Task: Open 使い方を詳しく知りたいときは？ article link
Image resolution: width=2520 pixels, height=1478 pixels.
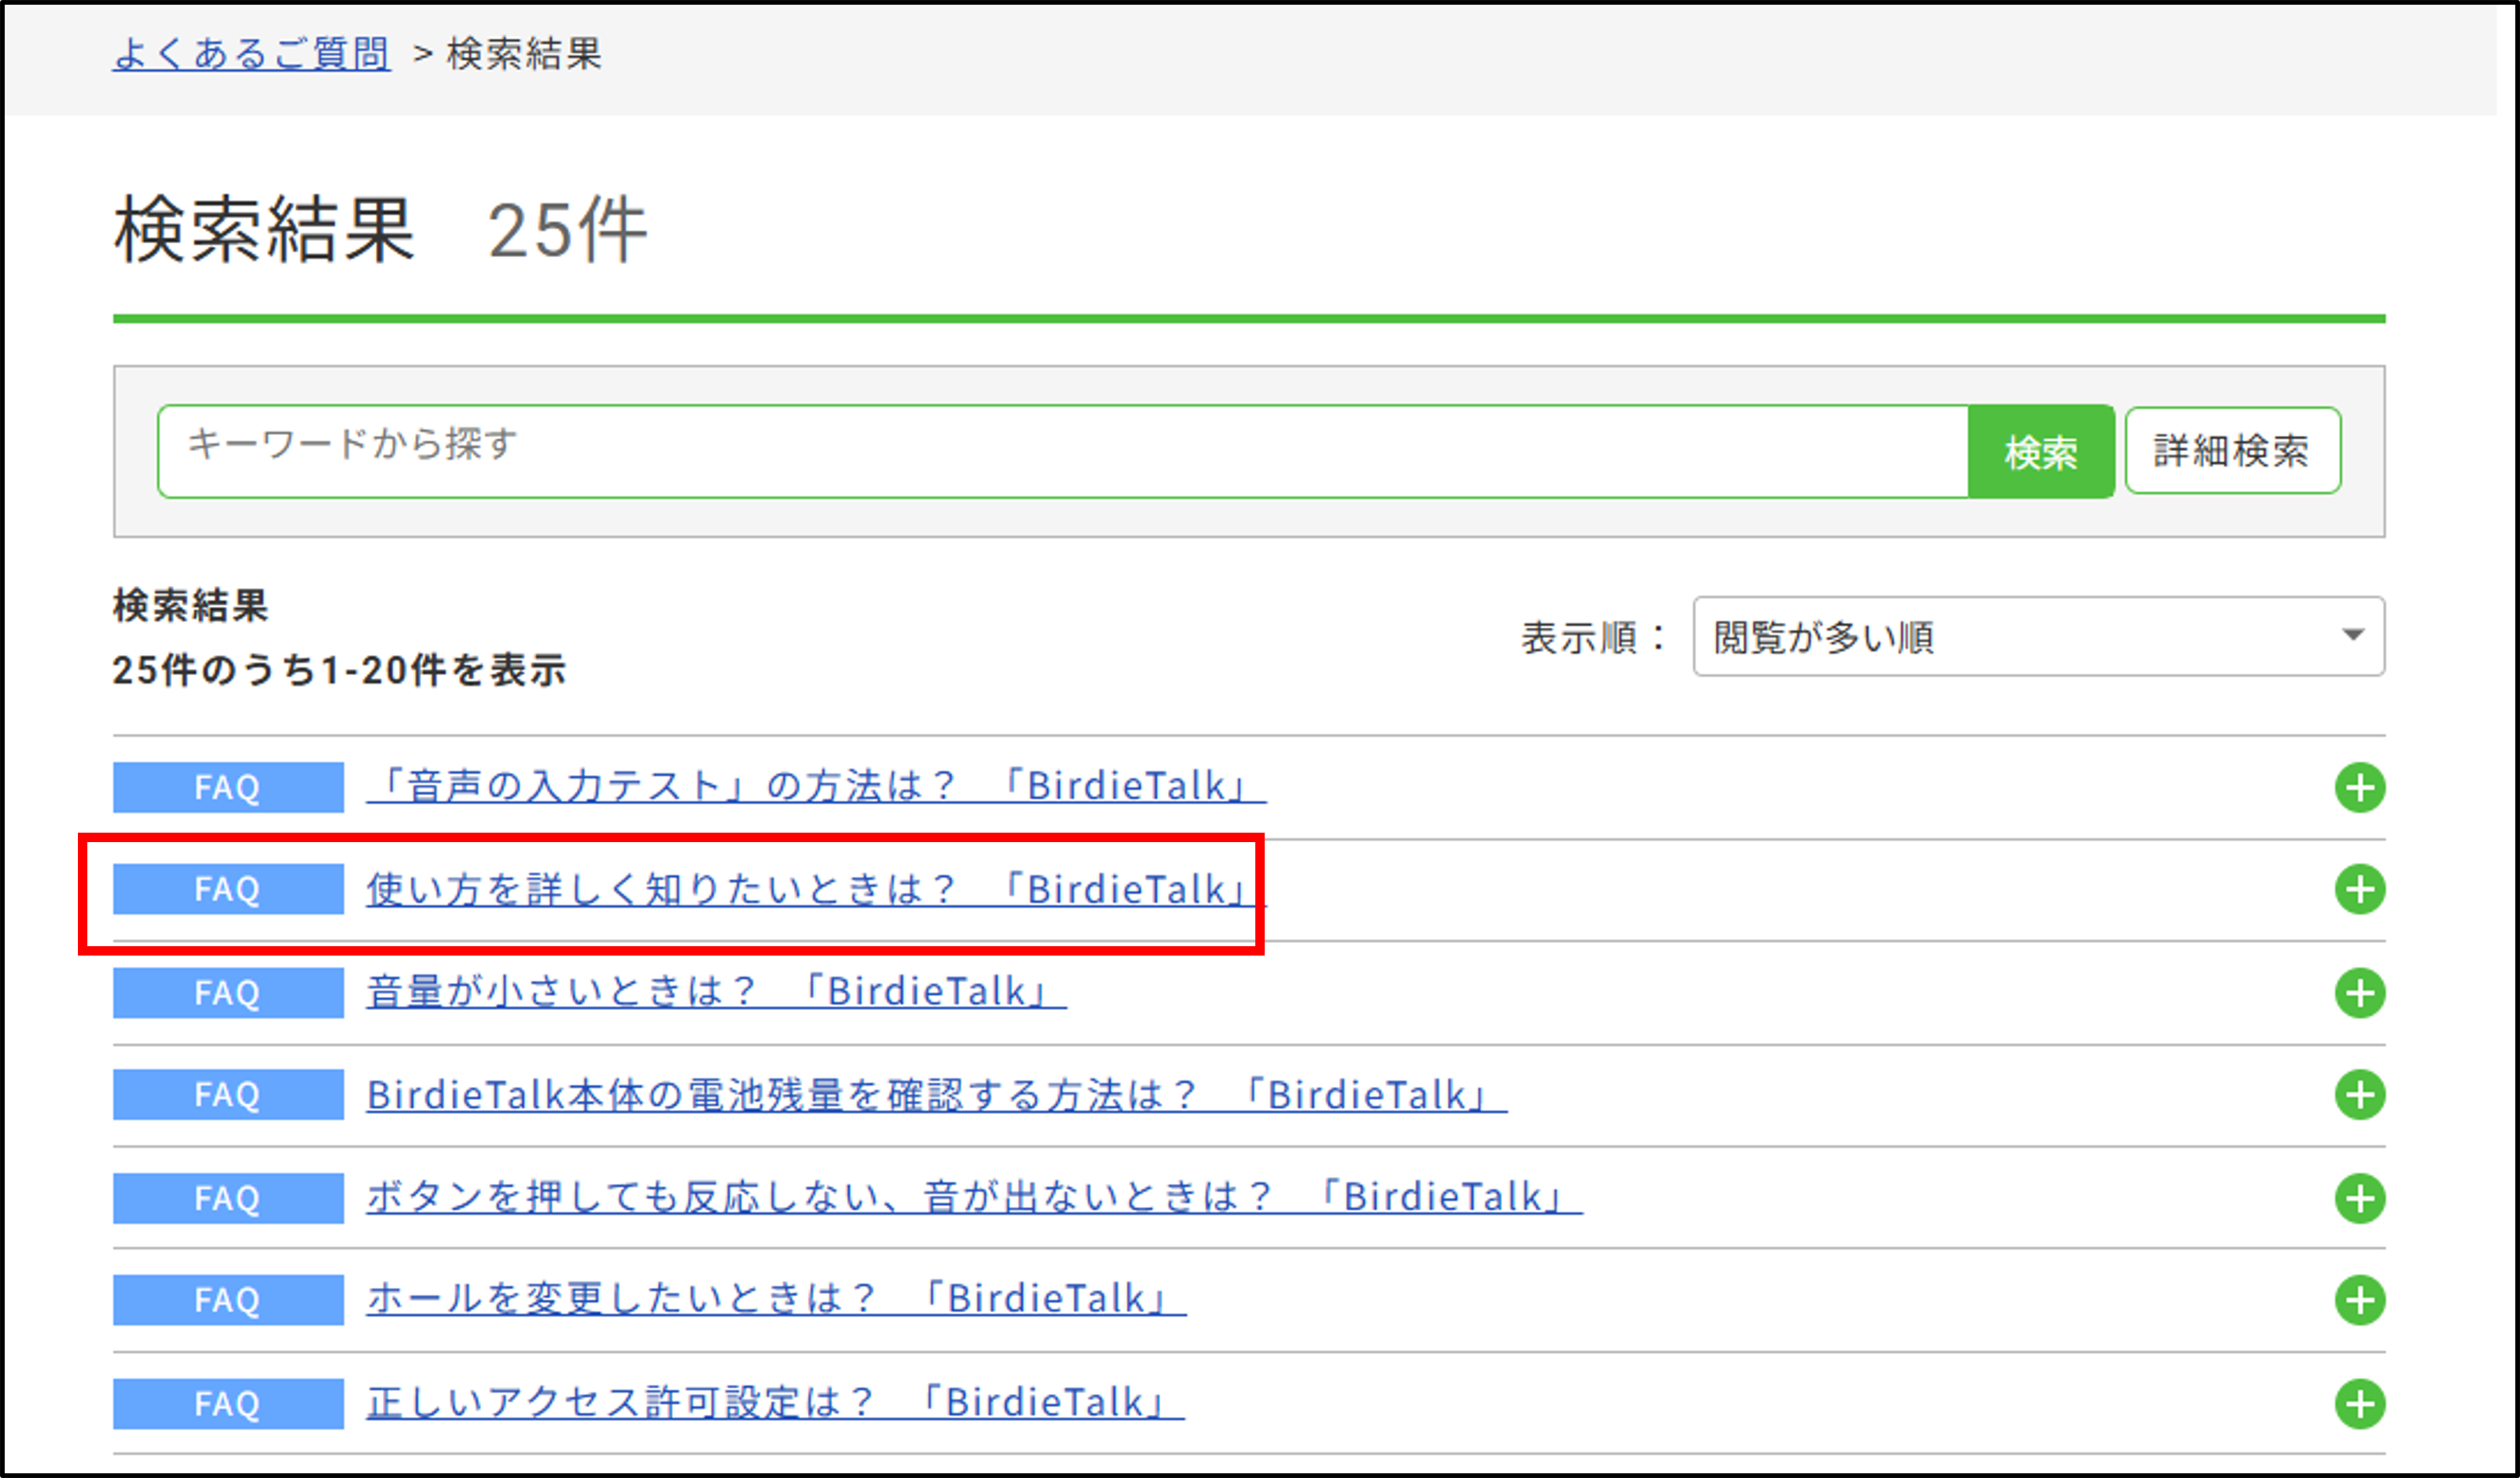Action: (x=816, y=889)
